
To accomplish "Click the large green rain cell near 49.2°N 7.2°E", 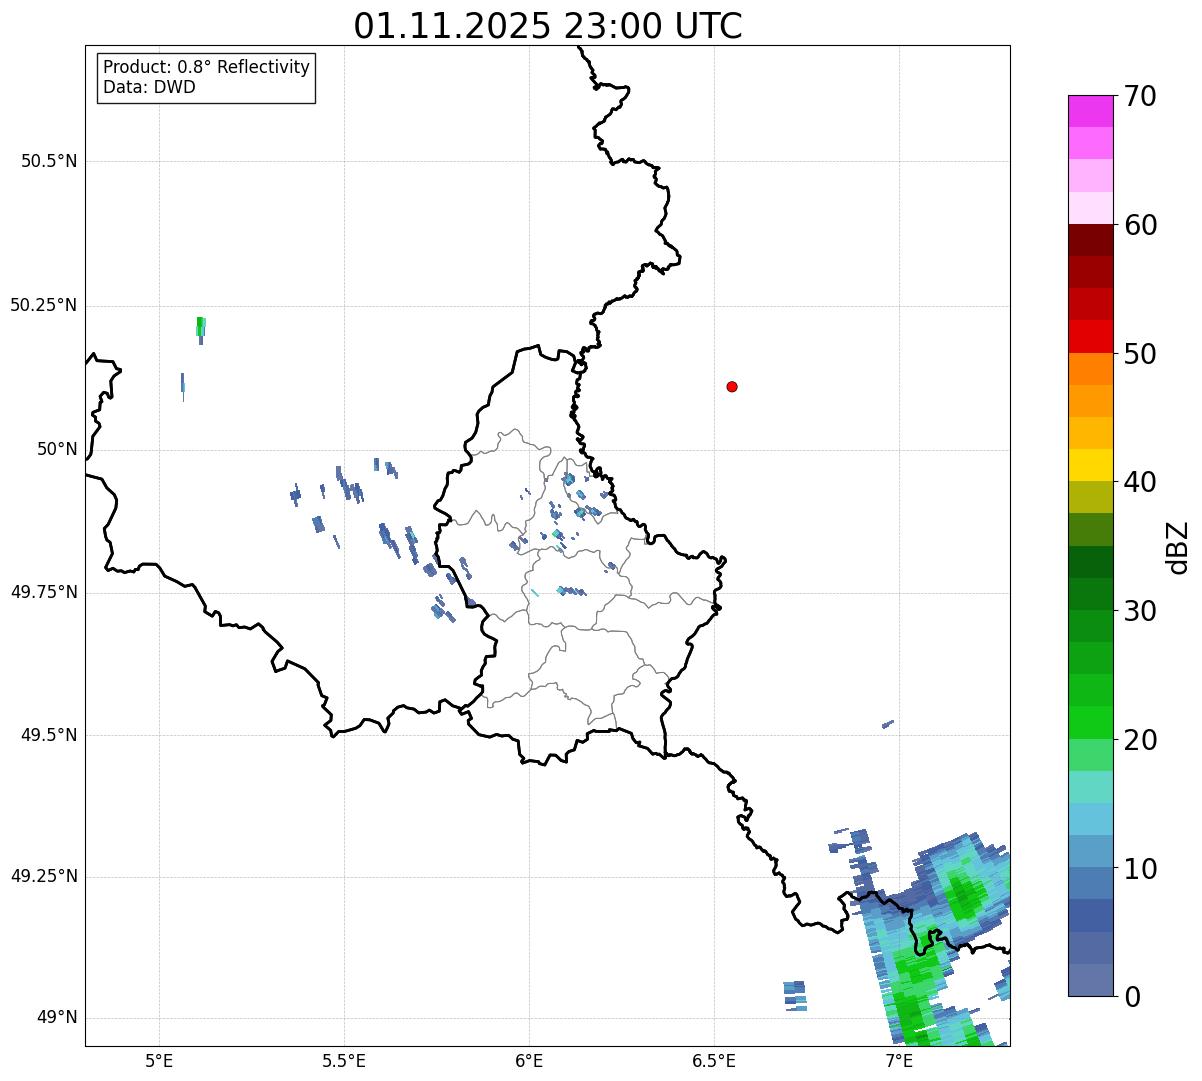I will (x=965, y=893).
